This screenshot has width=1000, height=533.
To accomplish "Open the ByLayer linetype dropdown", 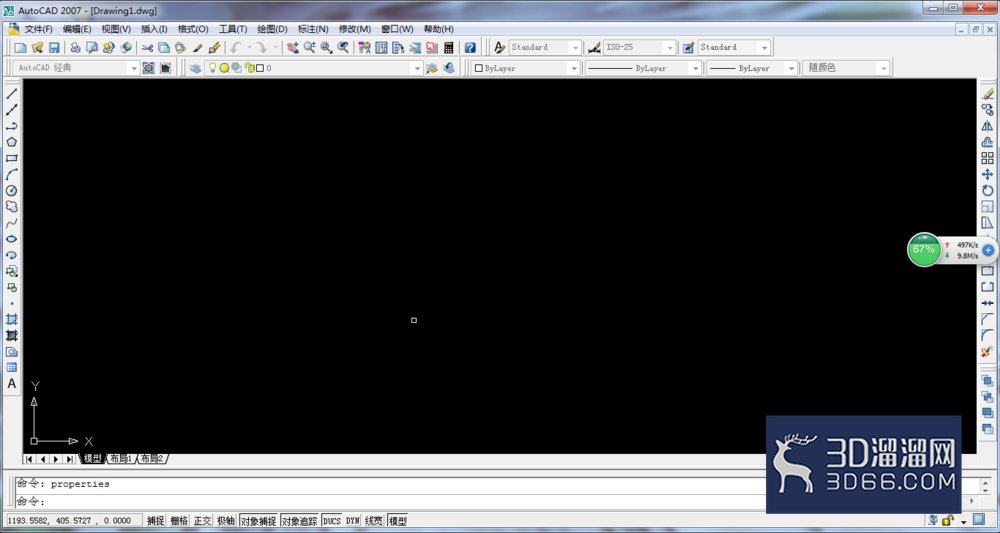I will pos(695,68).
